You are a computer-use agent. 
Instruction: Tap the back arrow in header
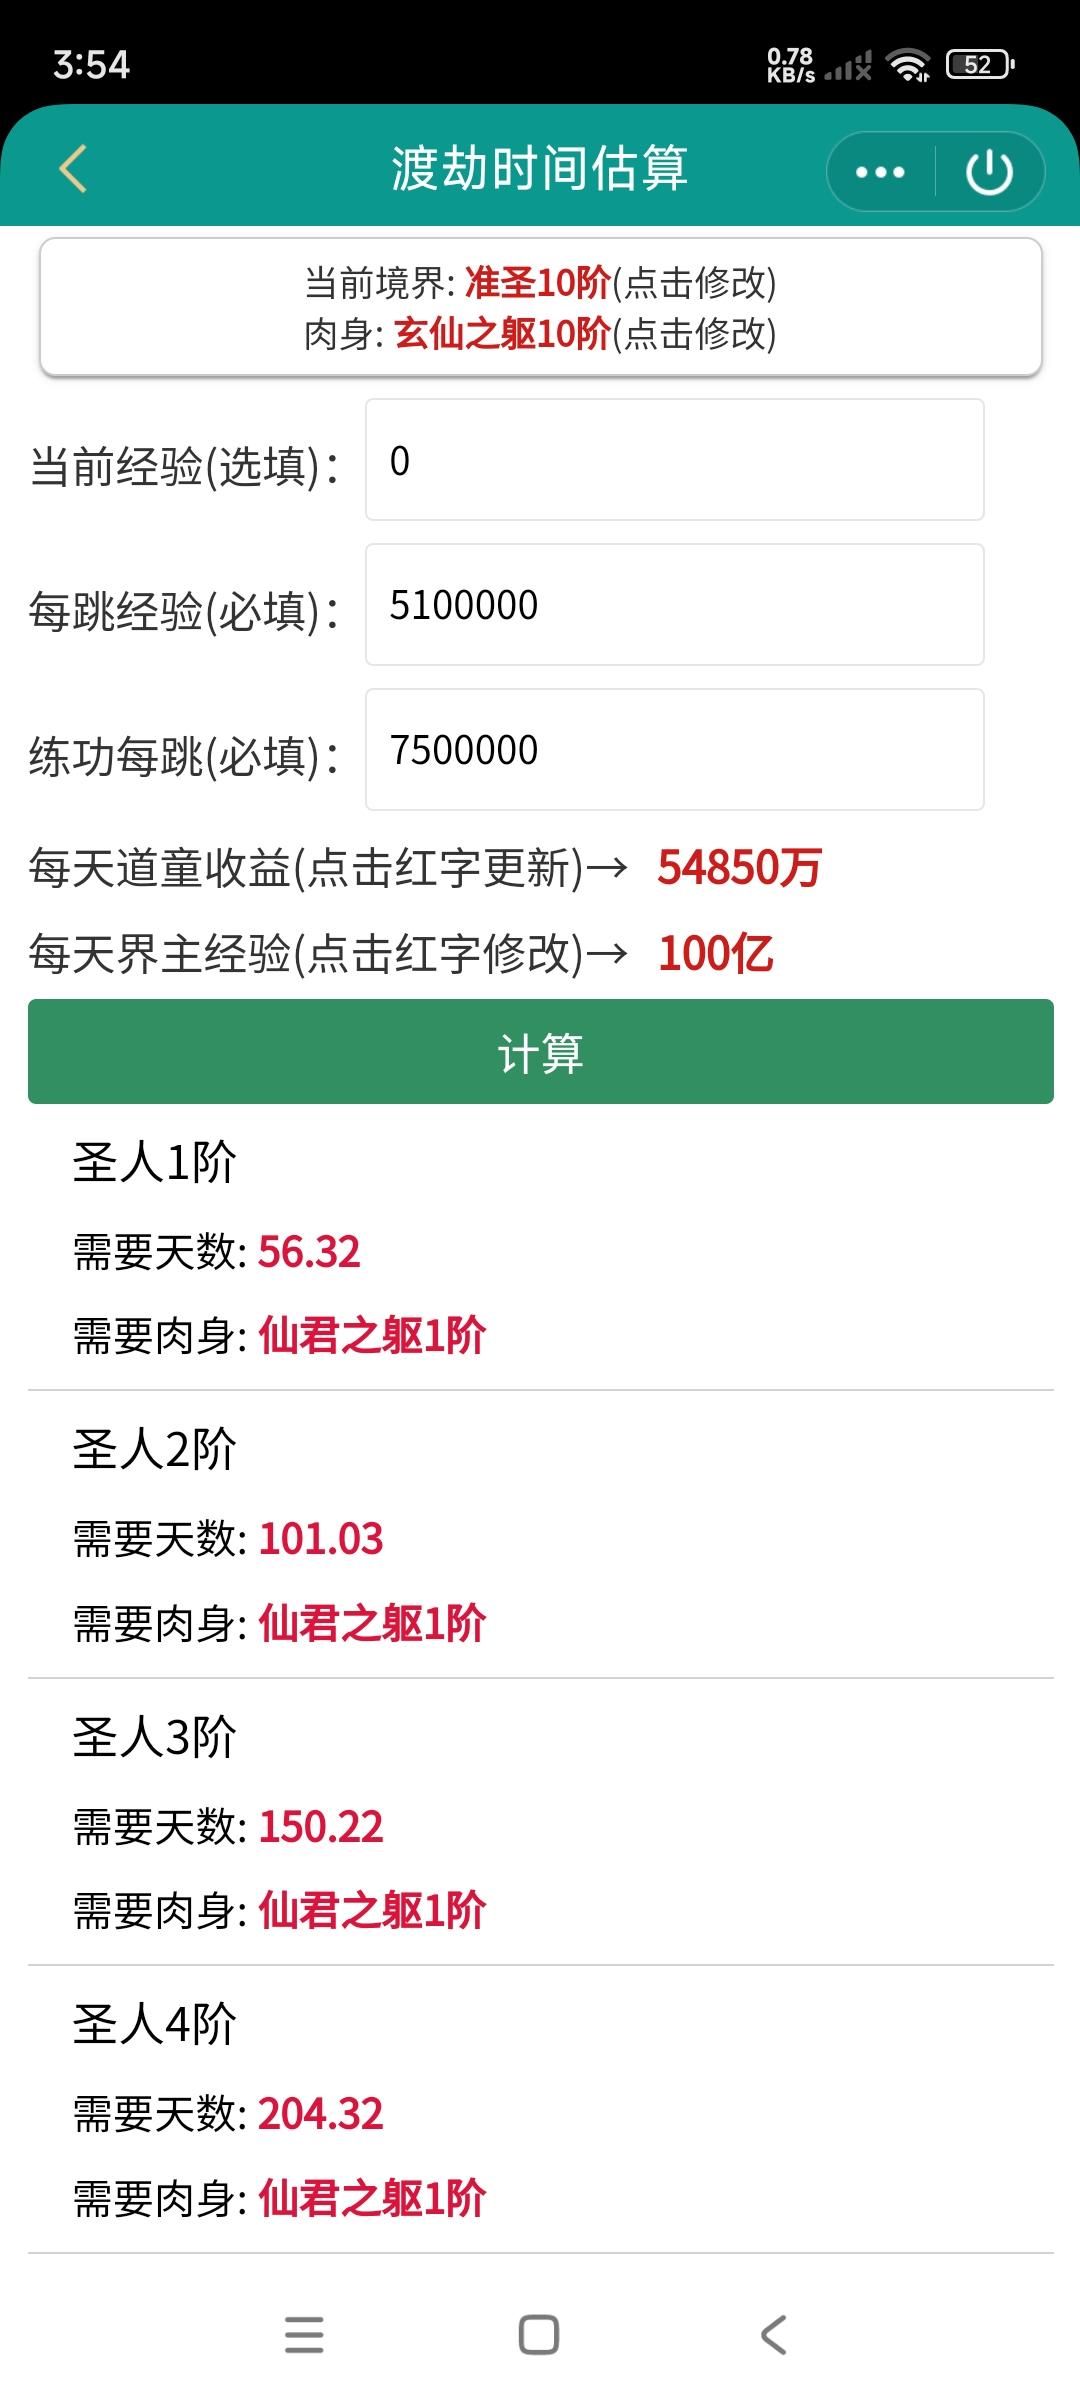click(x=74, y=168)
